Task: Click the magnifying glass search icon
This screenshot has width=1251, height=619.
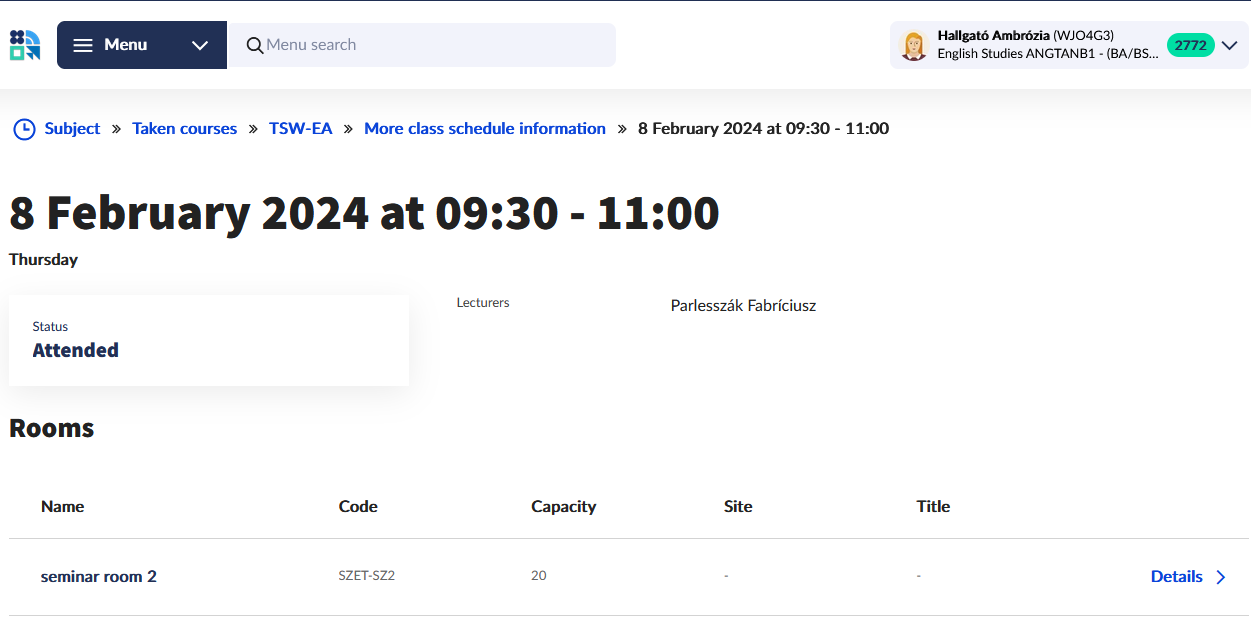Action: 255,45
